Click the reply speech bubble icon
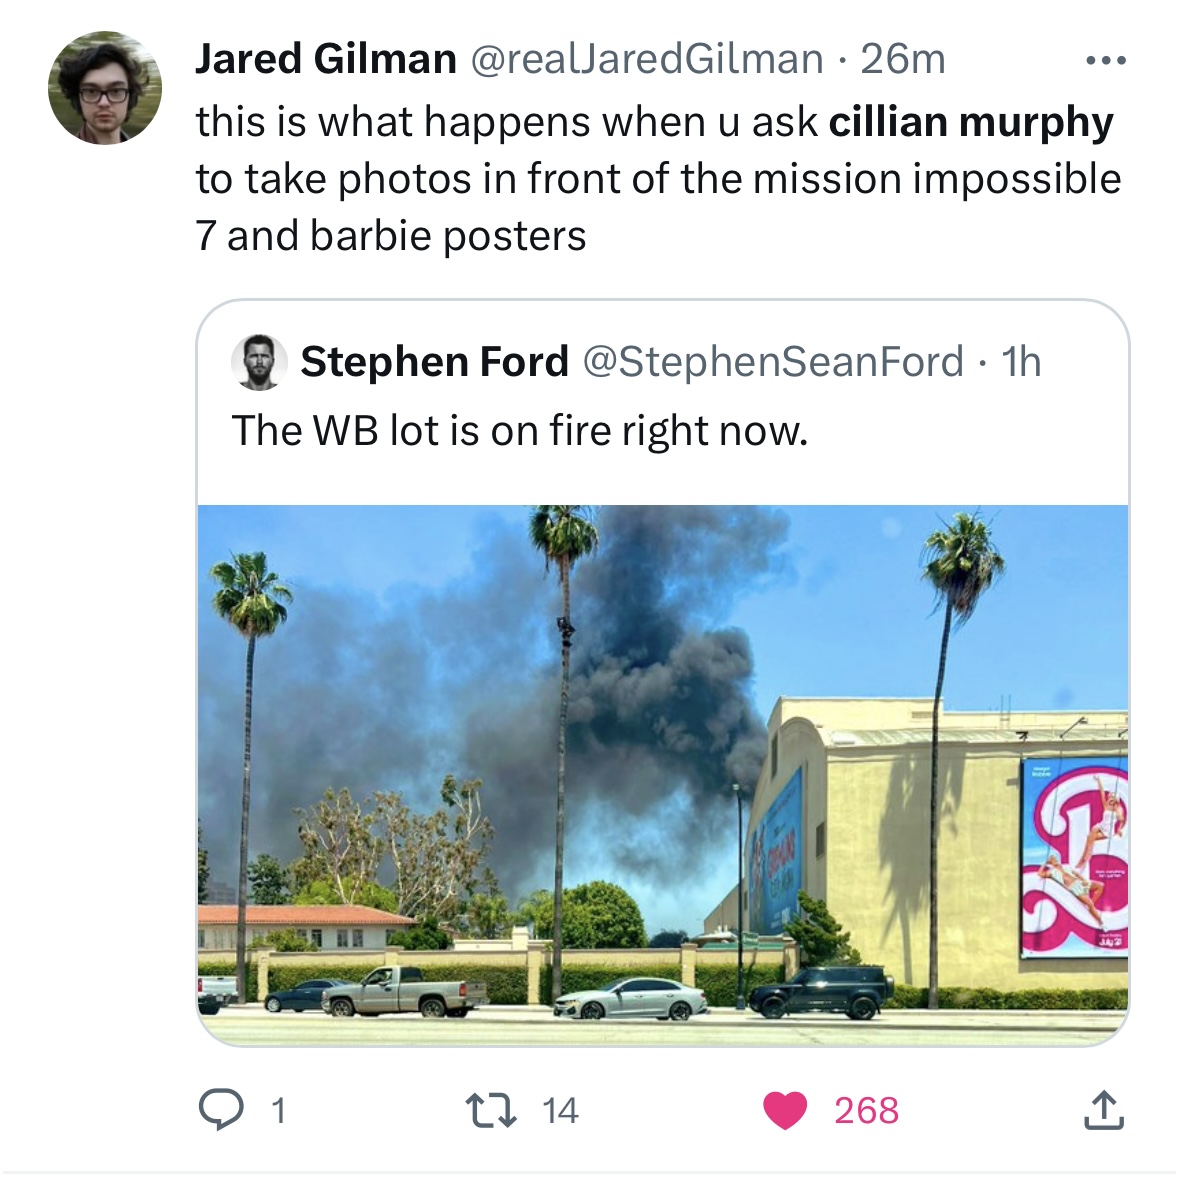Viewport: 1179px width, 1179px height. coord(220,1110)
